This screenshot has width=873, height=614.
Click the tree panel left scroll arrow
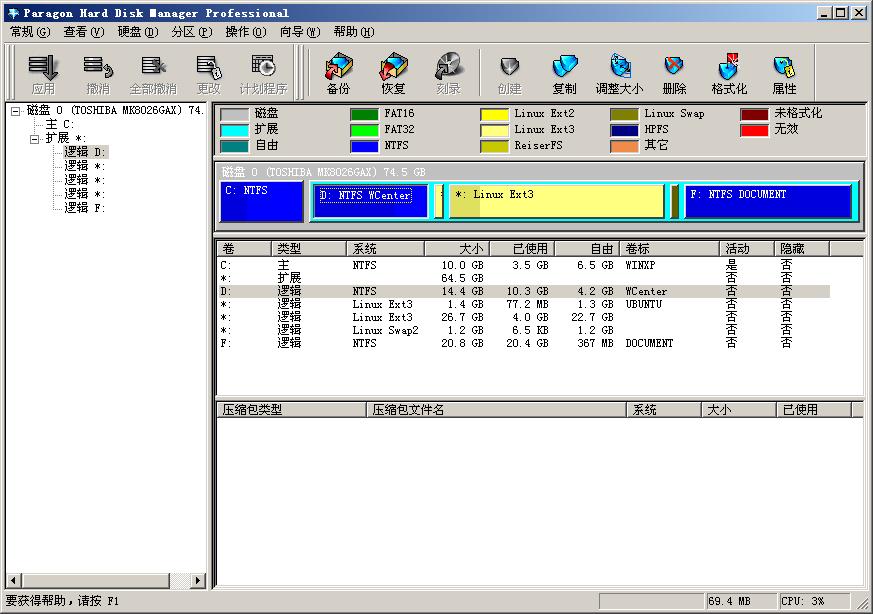14,581
